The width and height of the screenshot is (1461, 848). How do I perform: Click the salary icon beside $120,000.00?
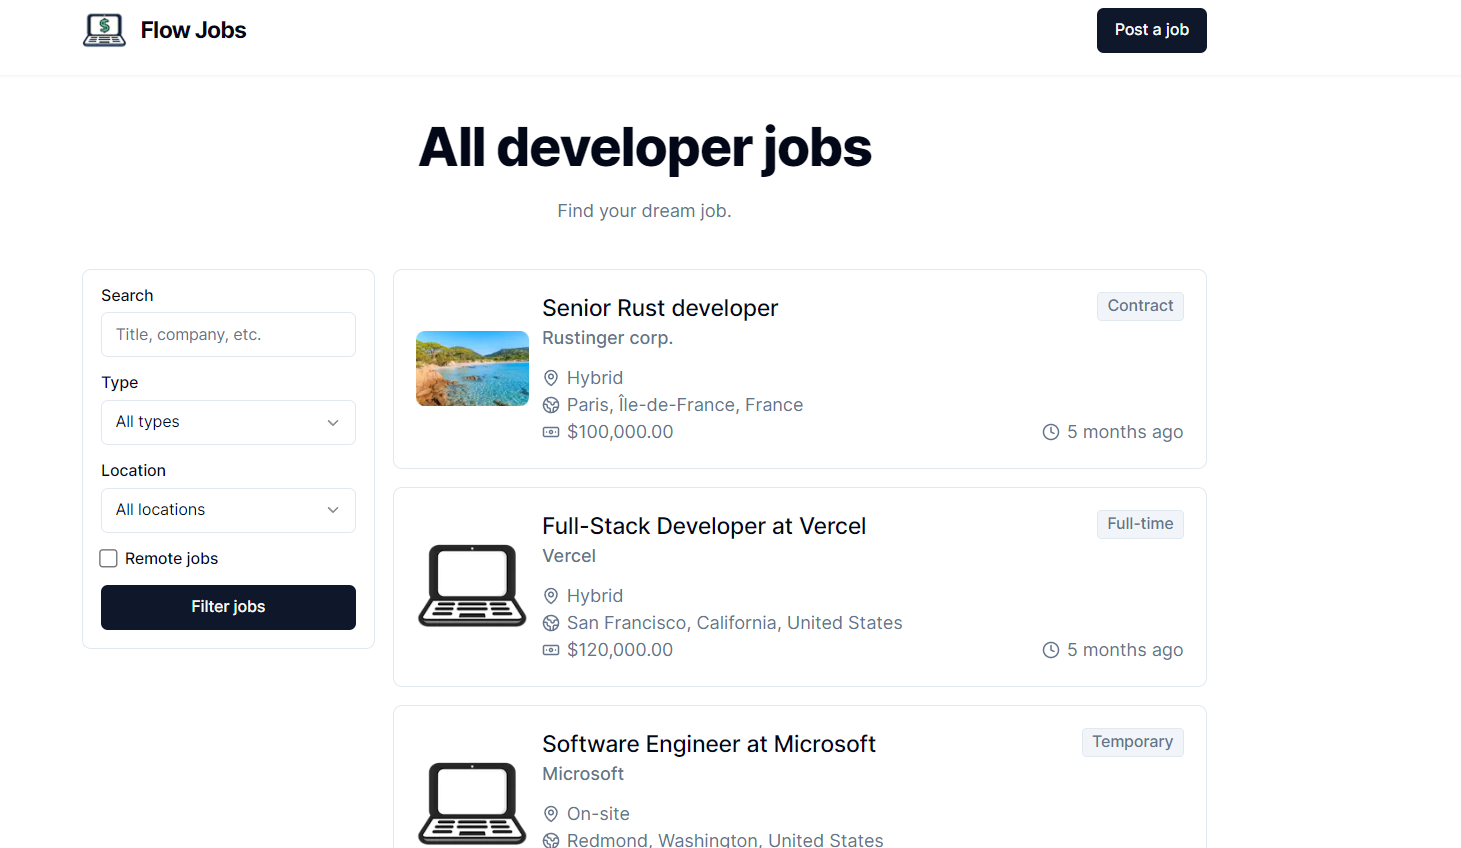coord(551,650)
